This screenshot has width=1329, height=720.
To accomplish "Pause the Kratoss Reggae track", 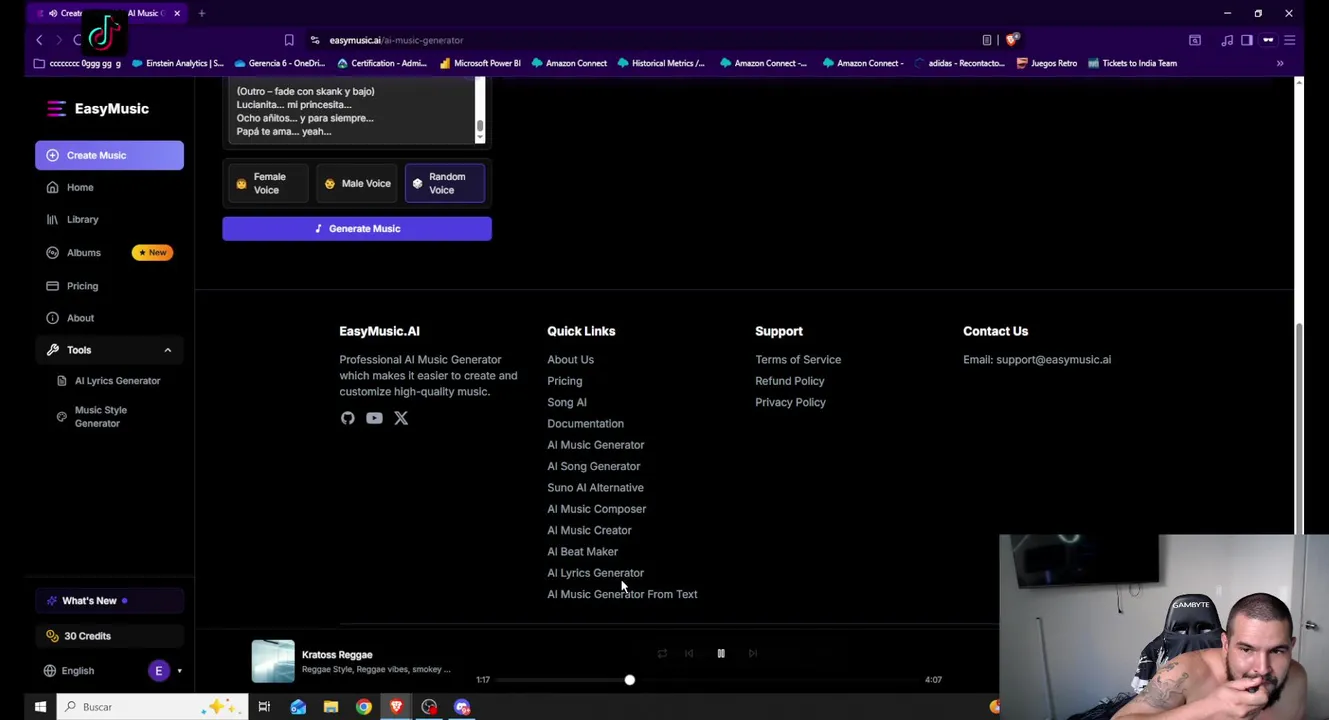I will [x=720, y=653].
